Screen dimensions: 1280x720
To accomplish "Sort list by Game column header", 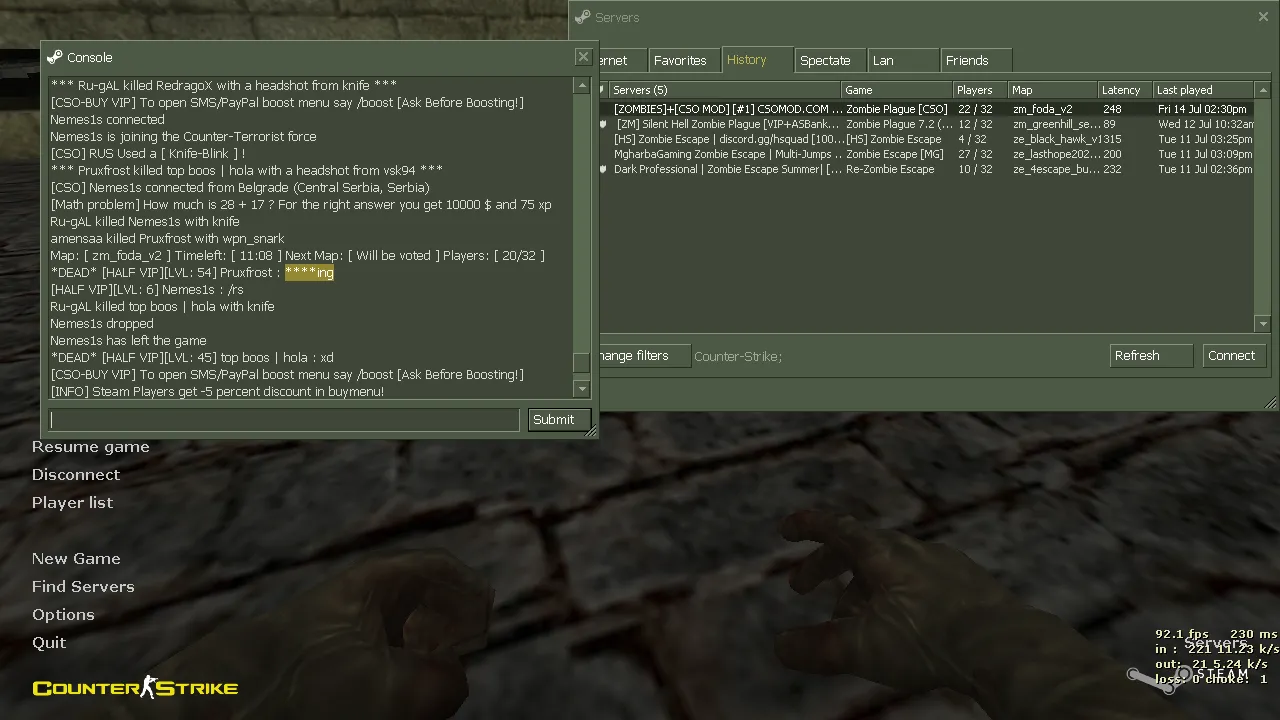I will pos(897,90).
